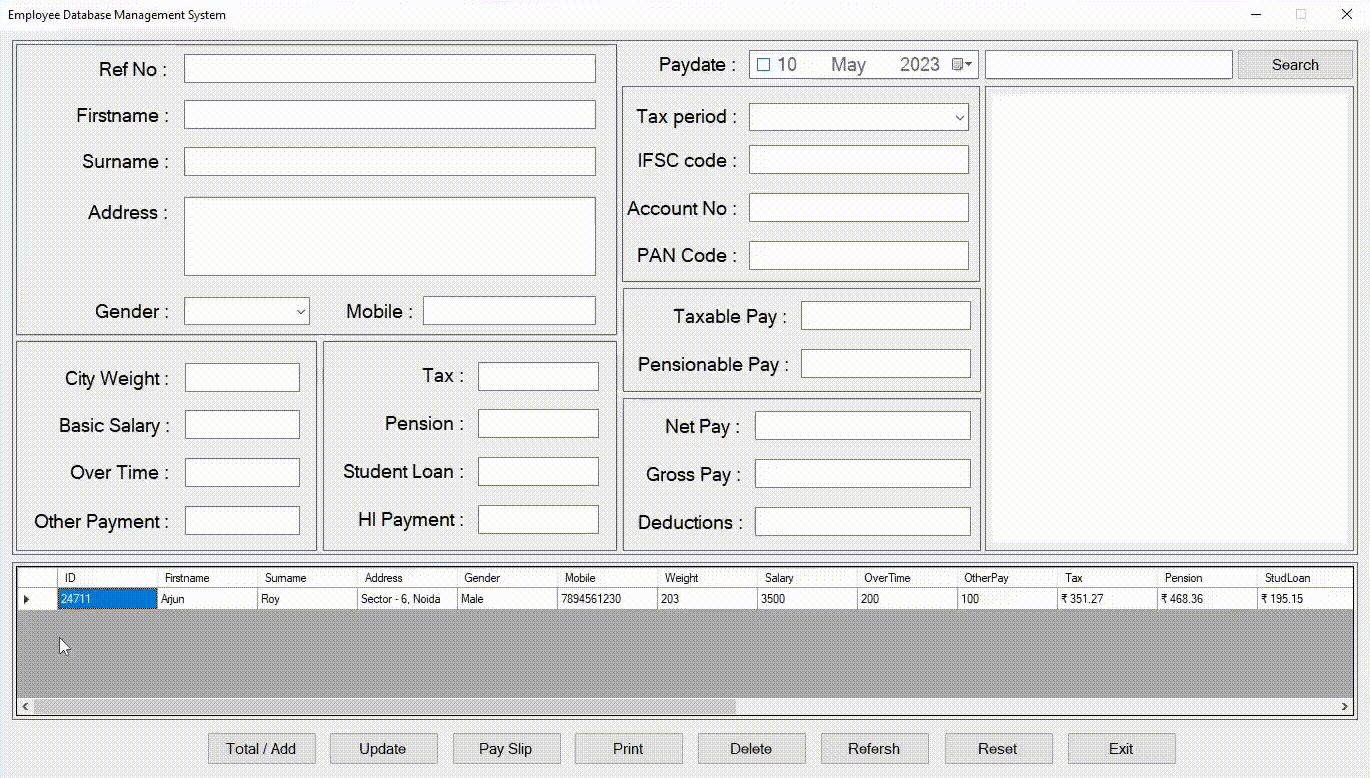Focus the Address text area
This screenshot has height=778, width=1370.
pyautogui.click(x=390, y=236)
